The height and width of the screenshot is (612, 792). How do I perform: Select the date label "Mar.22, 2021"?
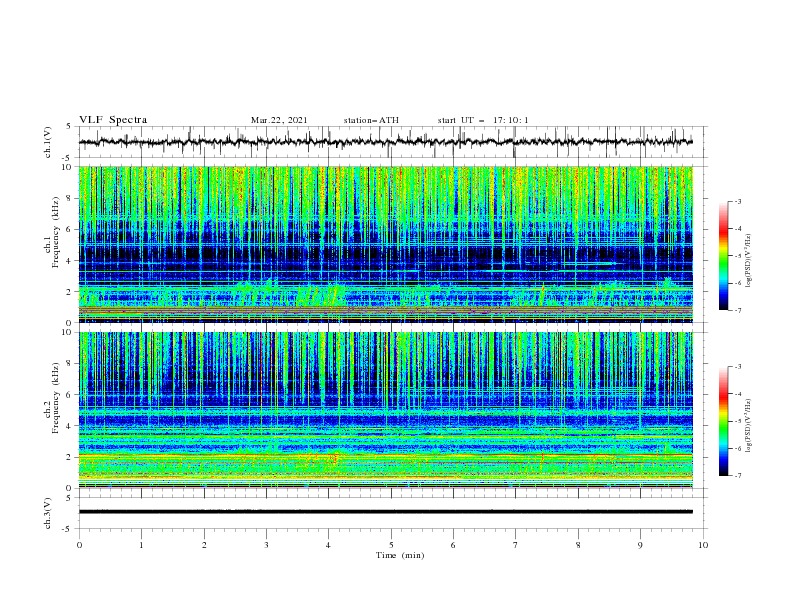279,120
